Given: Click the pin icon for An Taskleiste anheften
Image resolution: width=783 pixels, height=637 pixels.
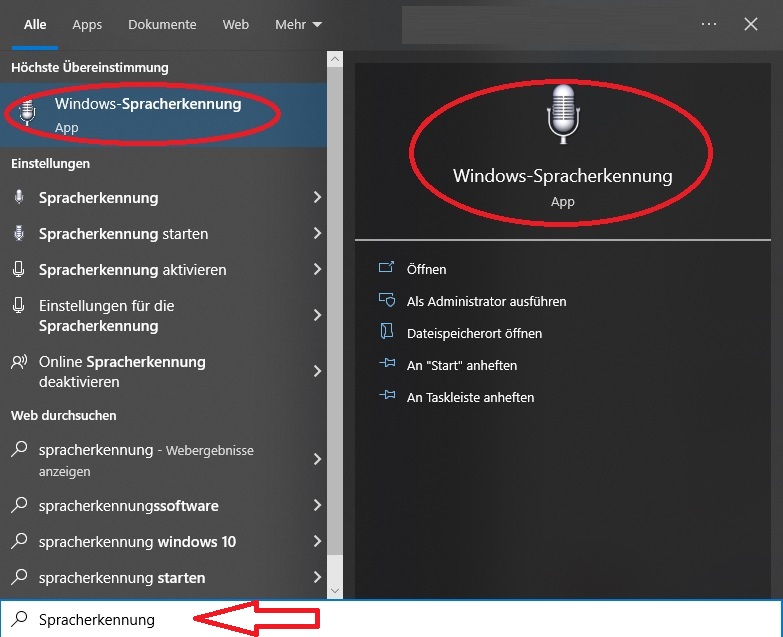Looking at the screenshot, I should click(387, 397).
